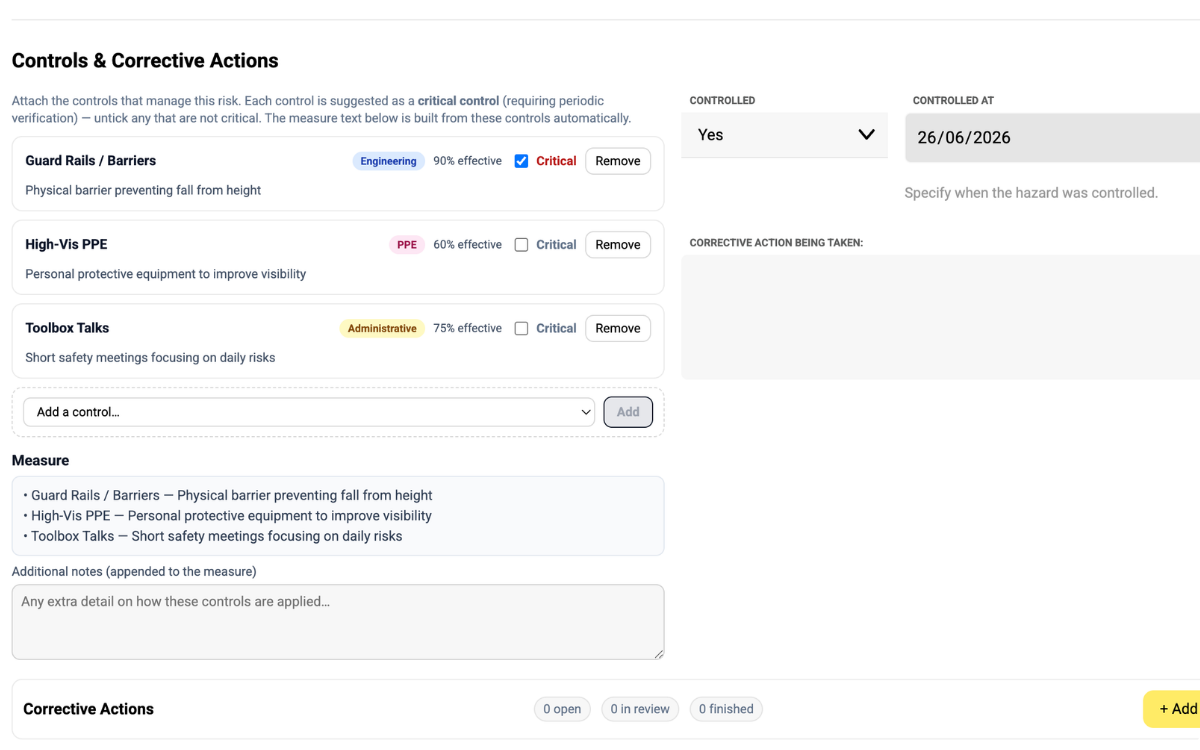The image size is (1200, 750).
Task: Tick Critical checkbox for Toolbox Talks
Action: [x=521, y=329]
